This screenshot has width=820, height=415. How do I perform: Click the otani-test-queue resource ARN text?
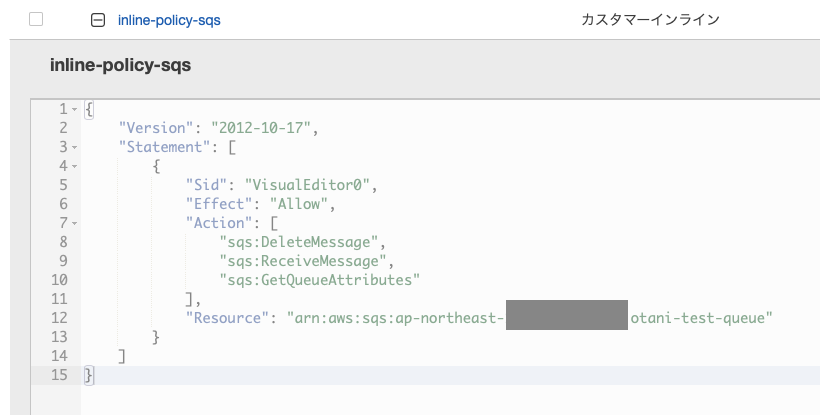pyautogui.click(x=702, y=318)
